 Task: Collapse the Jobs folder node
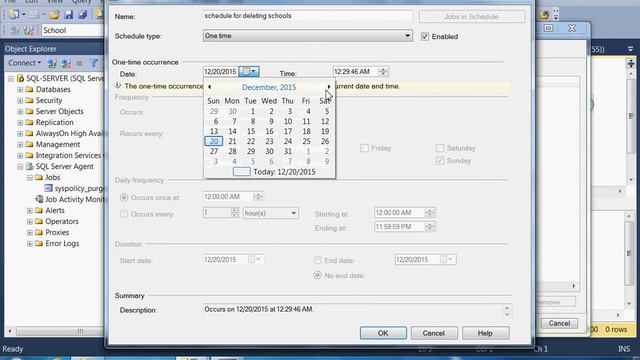pyautogui.click(x=30, y=178)
